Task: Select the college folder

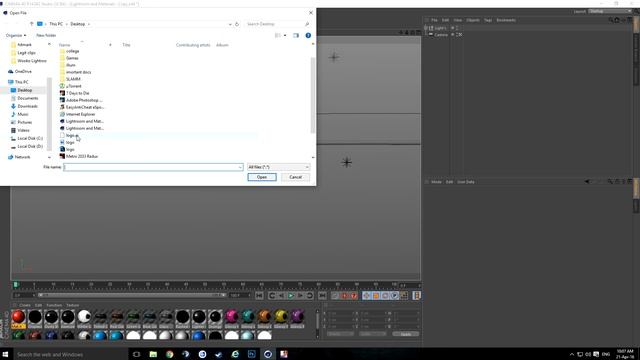Action: point(72,51)
